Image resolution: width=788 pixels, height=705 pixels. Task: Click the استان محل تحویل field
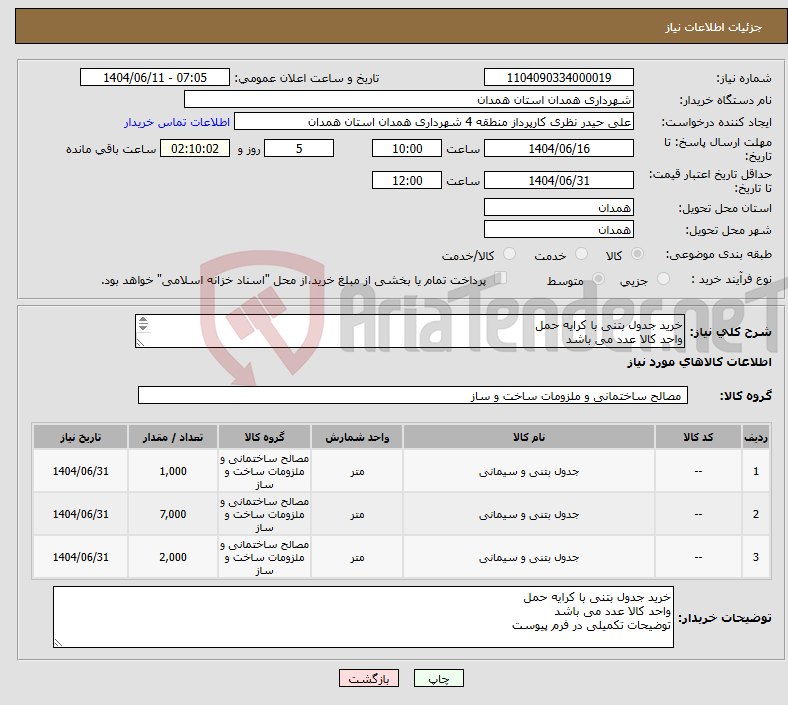[558, 208]
